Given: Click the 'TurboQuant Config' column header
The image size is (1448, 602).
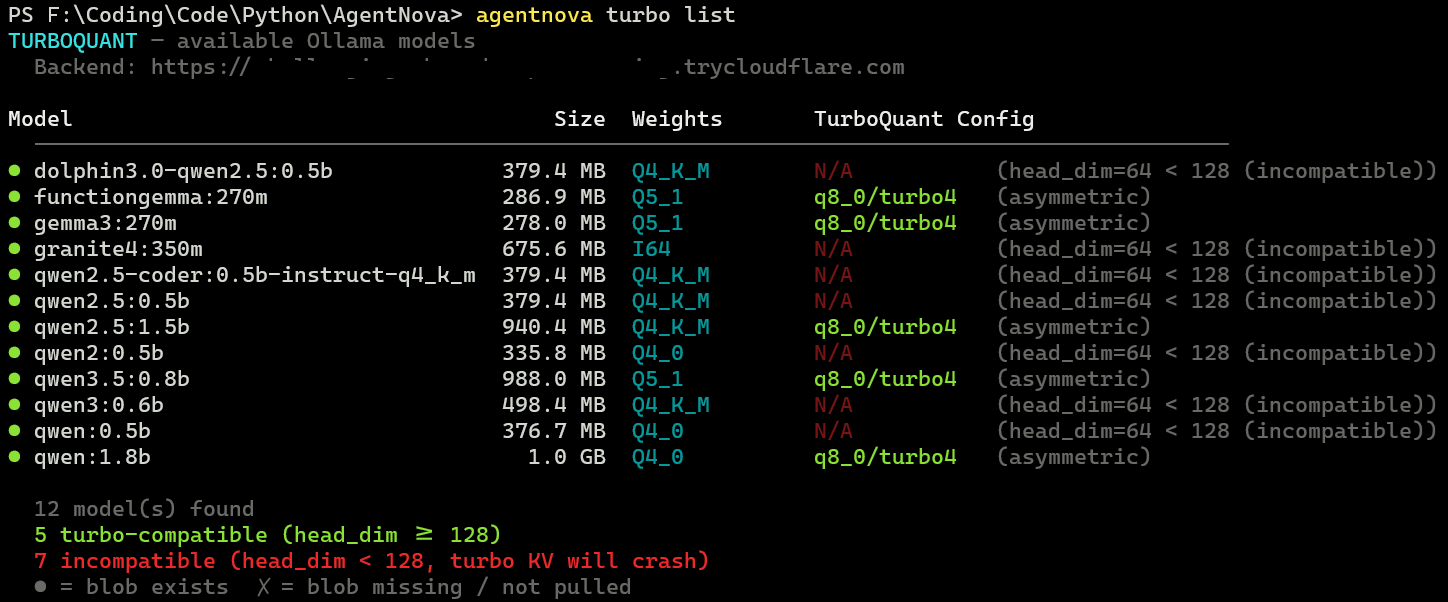Looking at the screenshot, I should click(x=924, y=119).
